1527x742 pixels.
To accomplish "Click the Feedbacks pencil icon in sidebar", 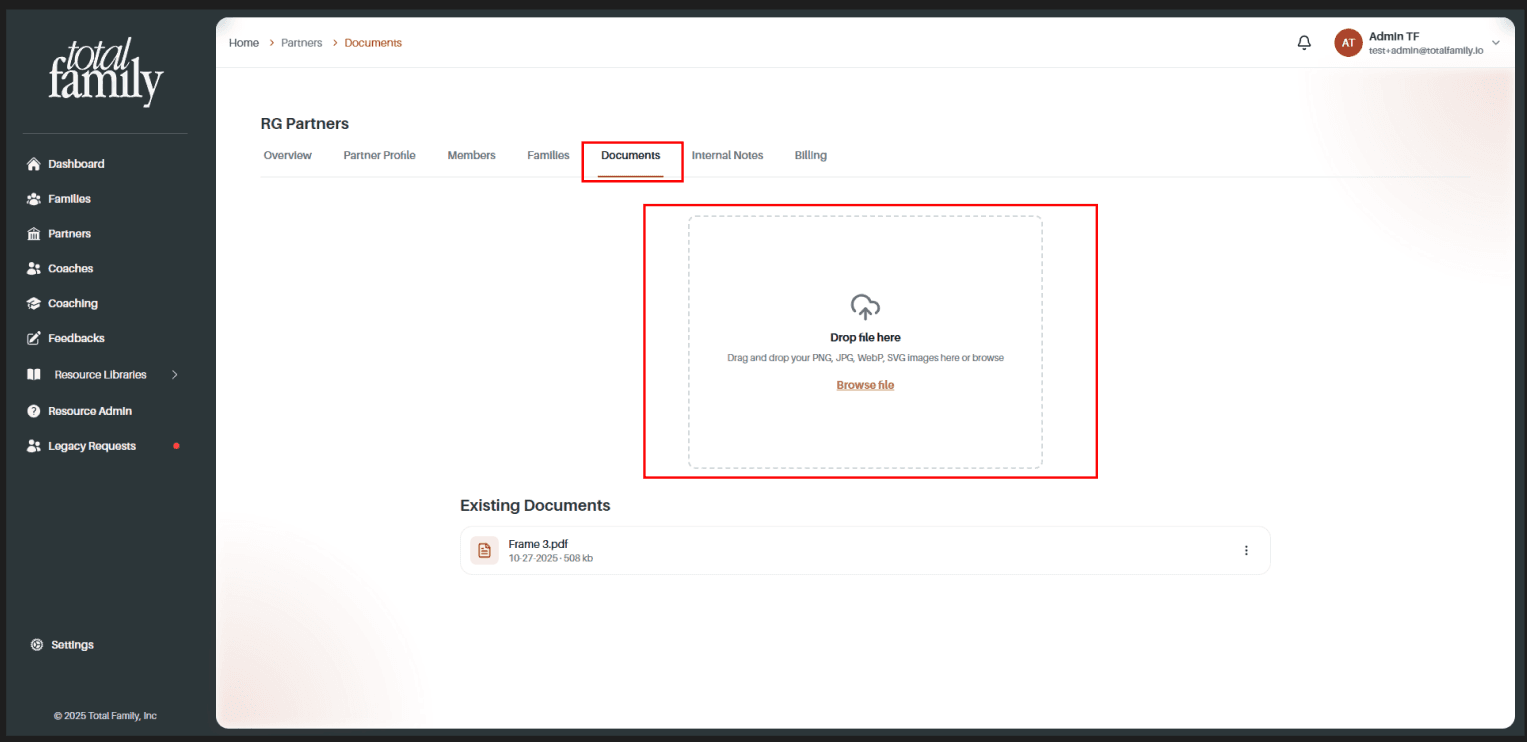I will 33,339.
